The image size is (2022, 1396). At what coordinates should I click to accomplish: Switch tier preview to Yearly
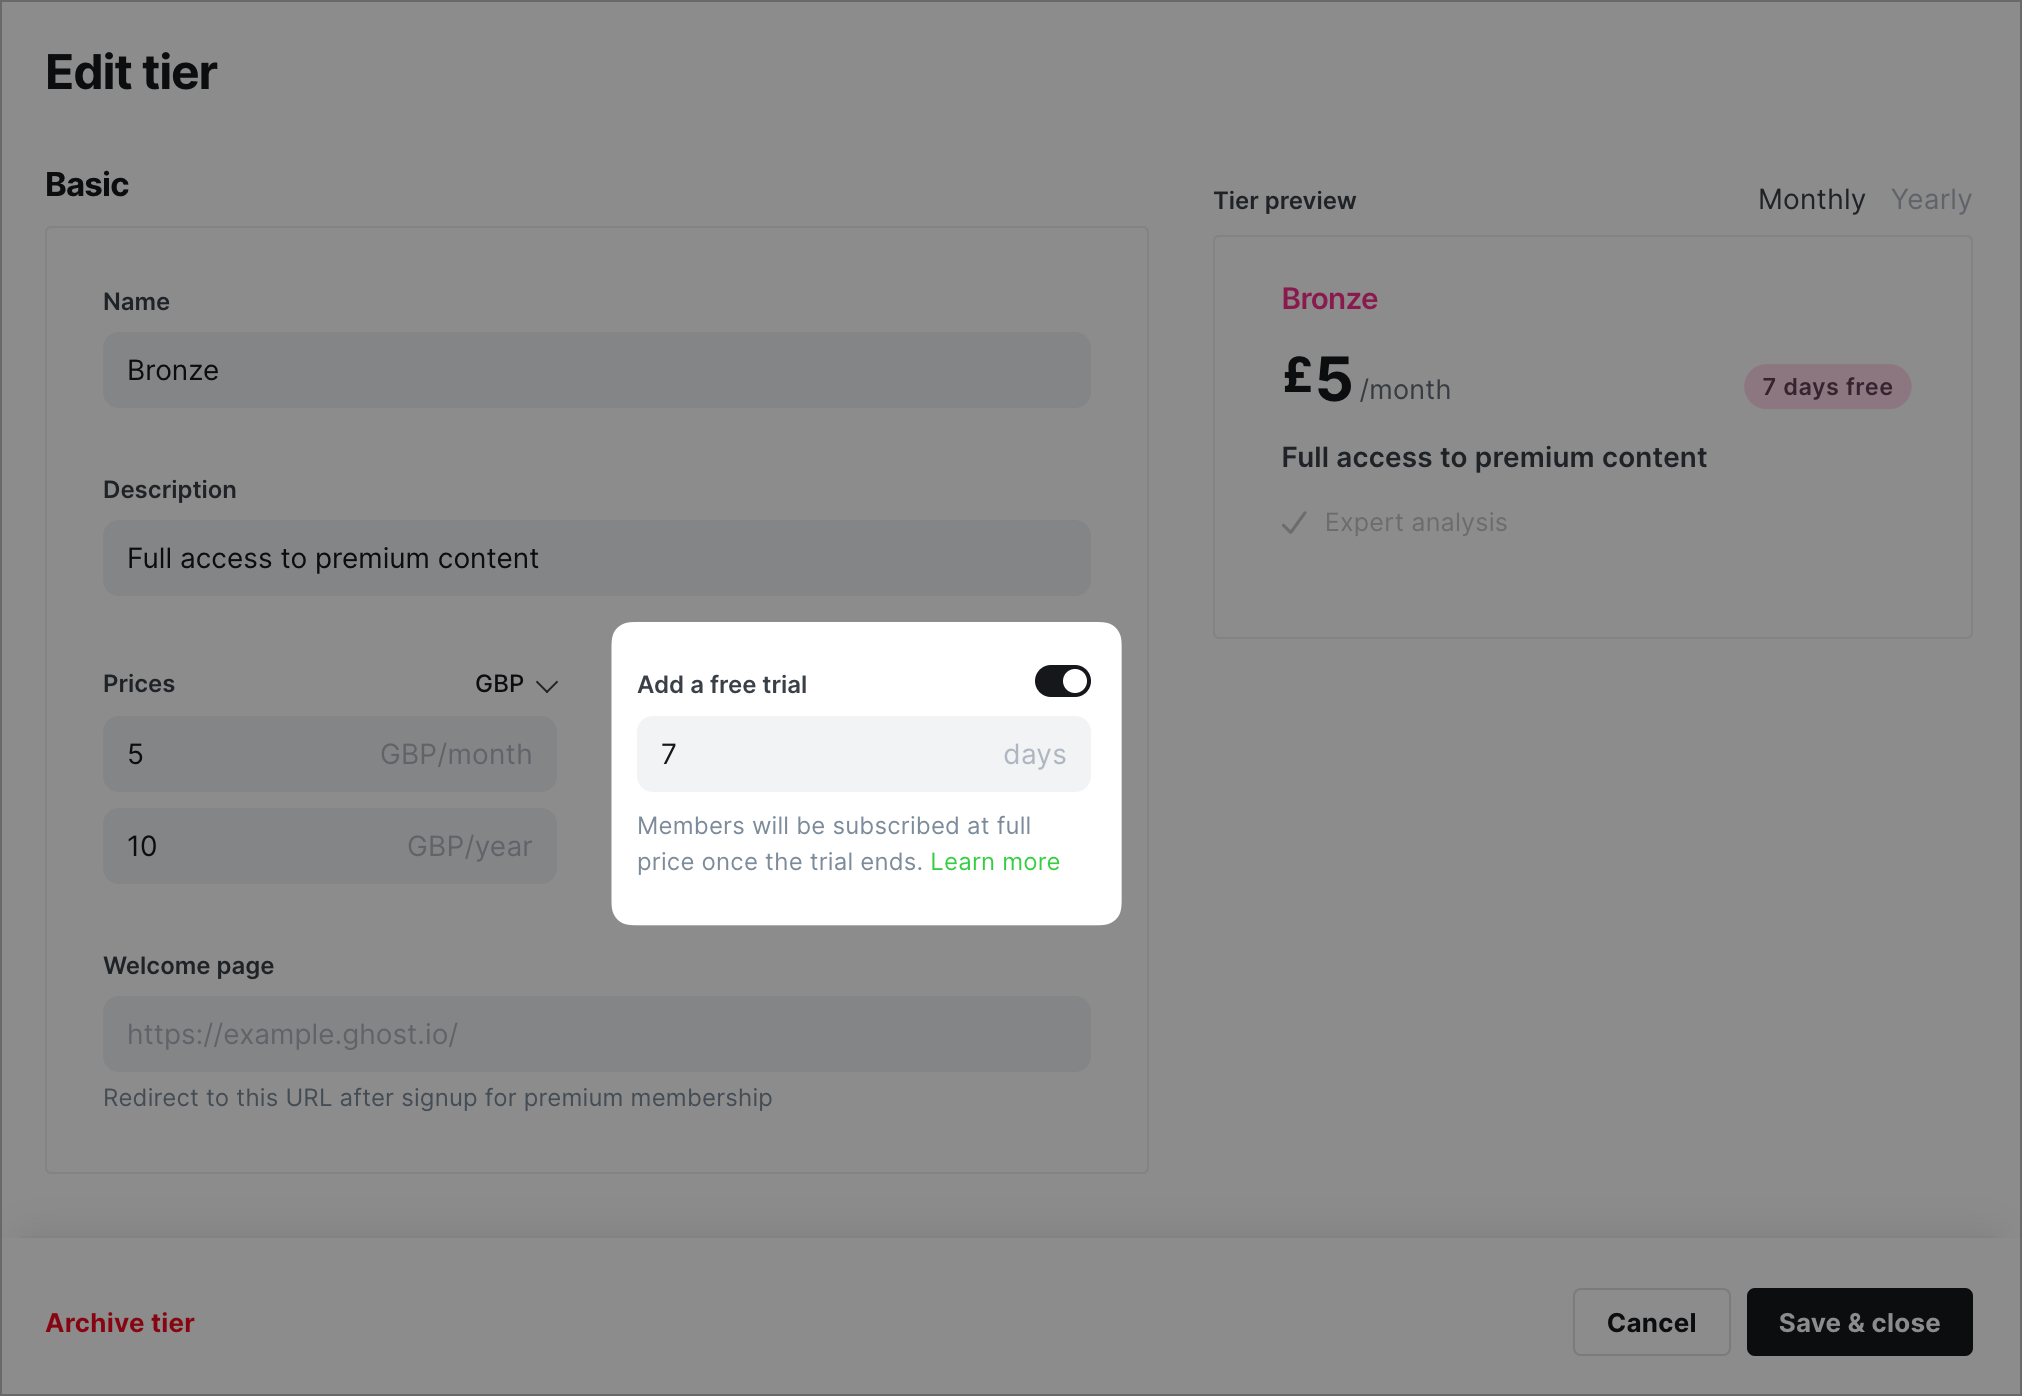[1931, 200]
